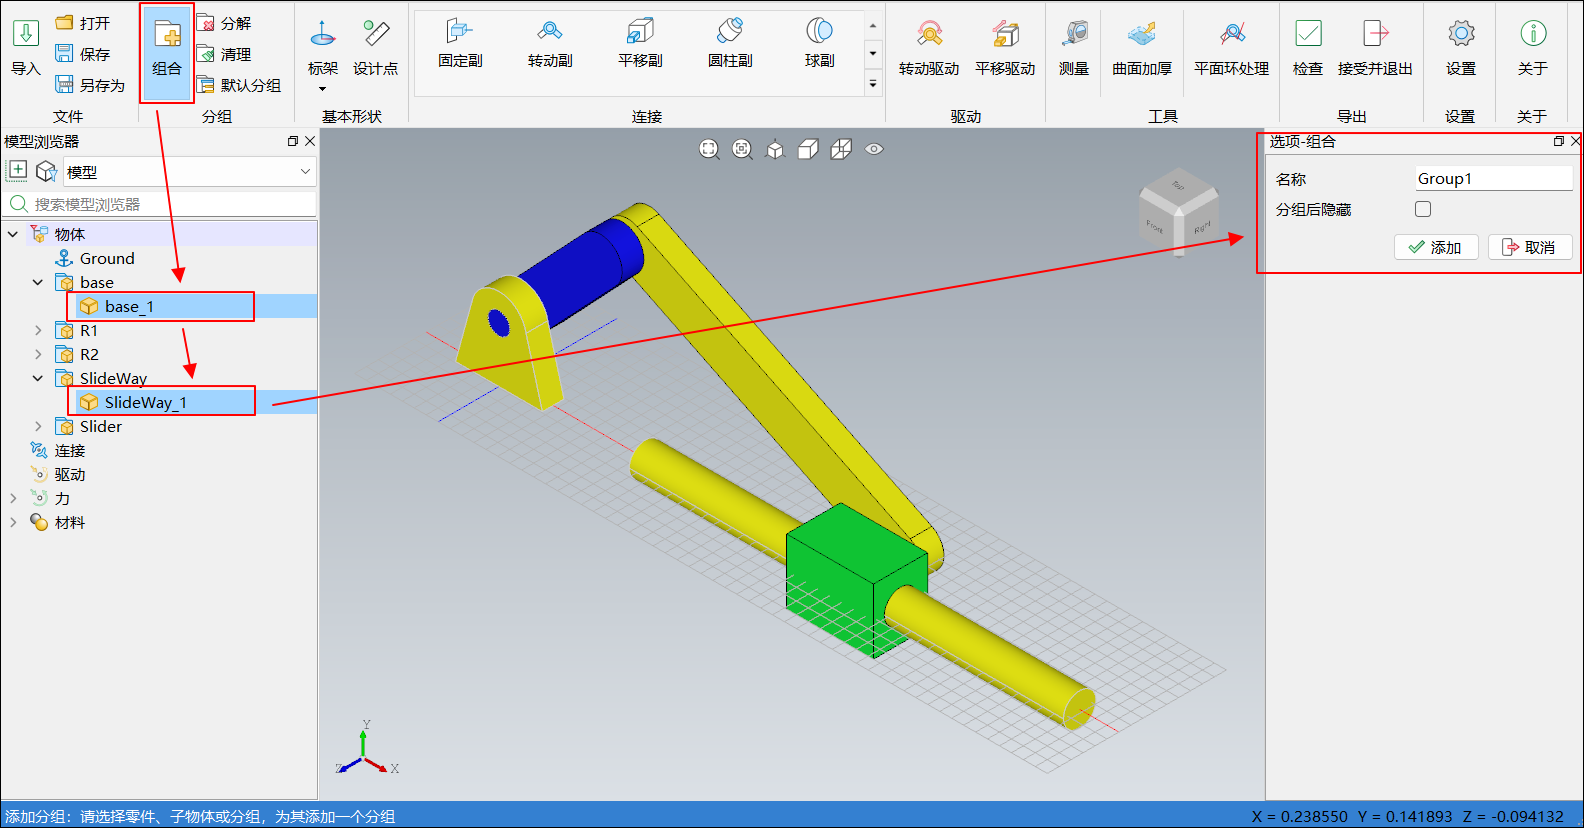Select the 材料 materials tree item
The width and height of the screenshot is (1584, 828).
click(69, 522)
